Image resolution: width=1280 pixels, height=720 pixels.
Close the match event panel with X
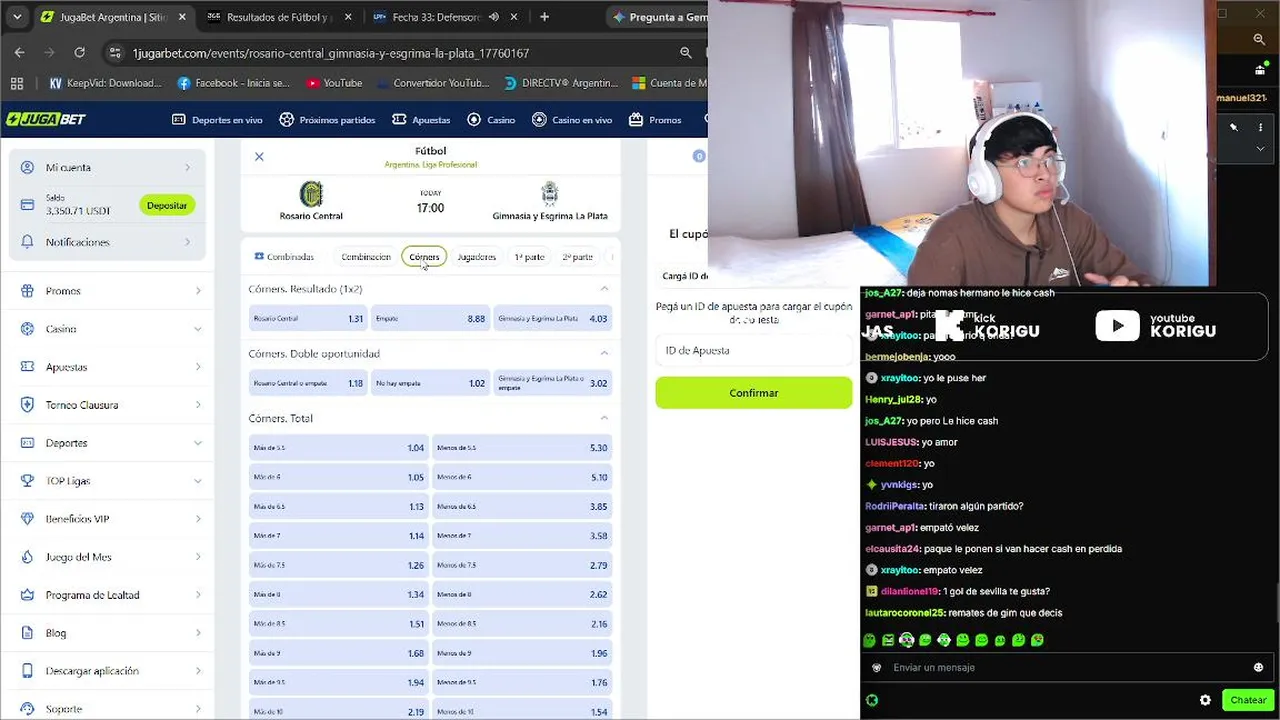coord(259,156)
